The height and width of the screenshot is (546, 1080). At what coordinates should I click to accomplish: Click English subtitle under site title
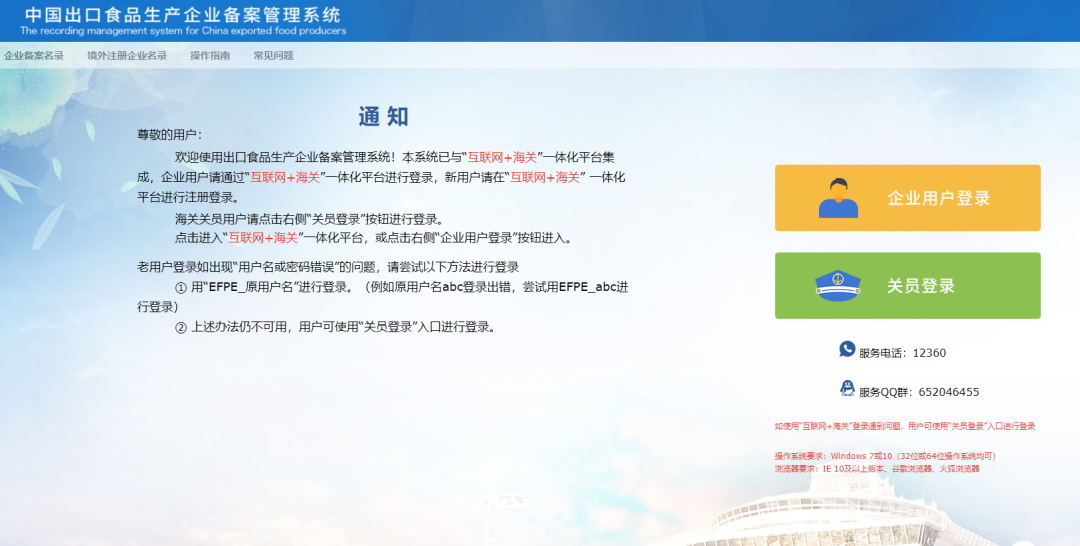tap(183, 31)
